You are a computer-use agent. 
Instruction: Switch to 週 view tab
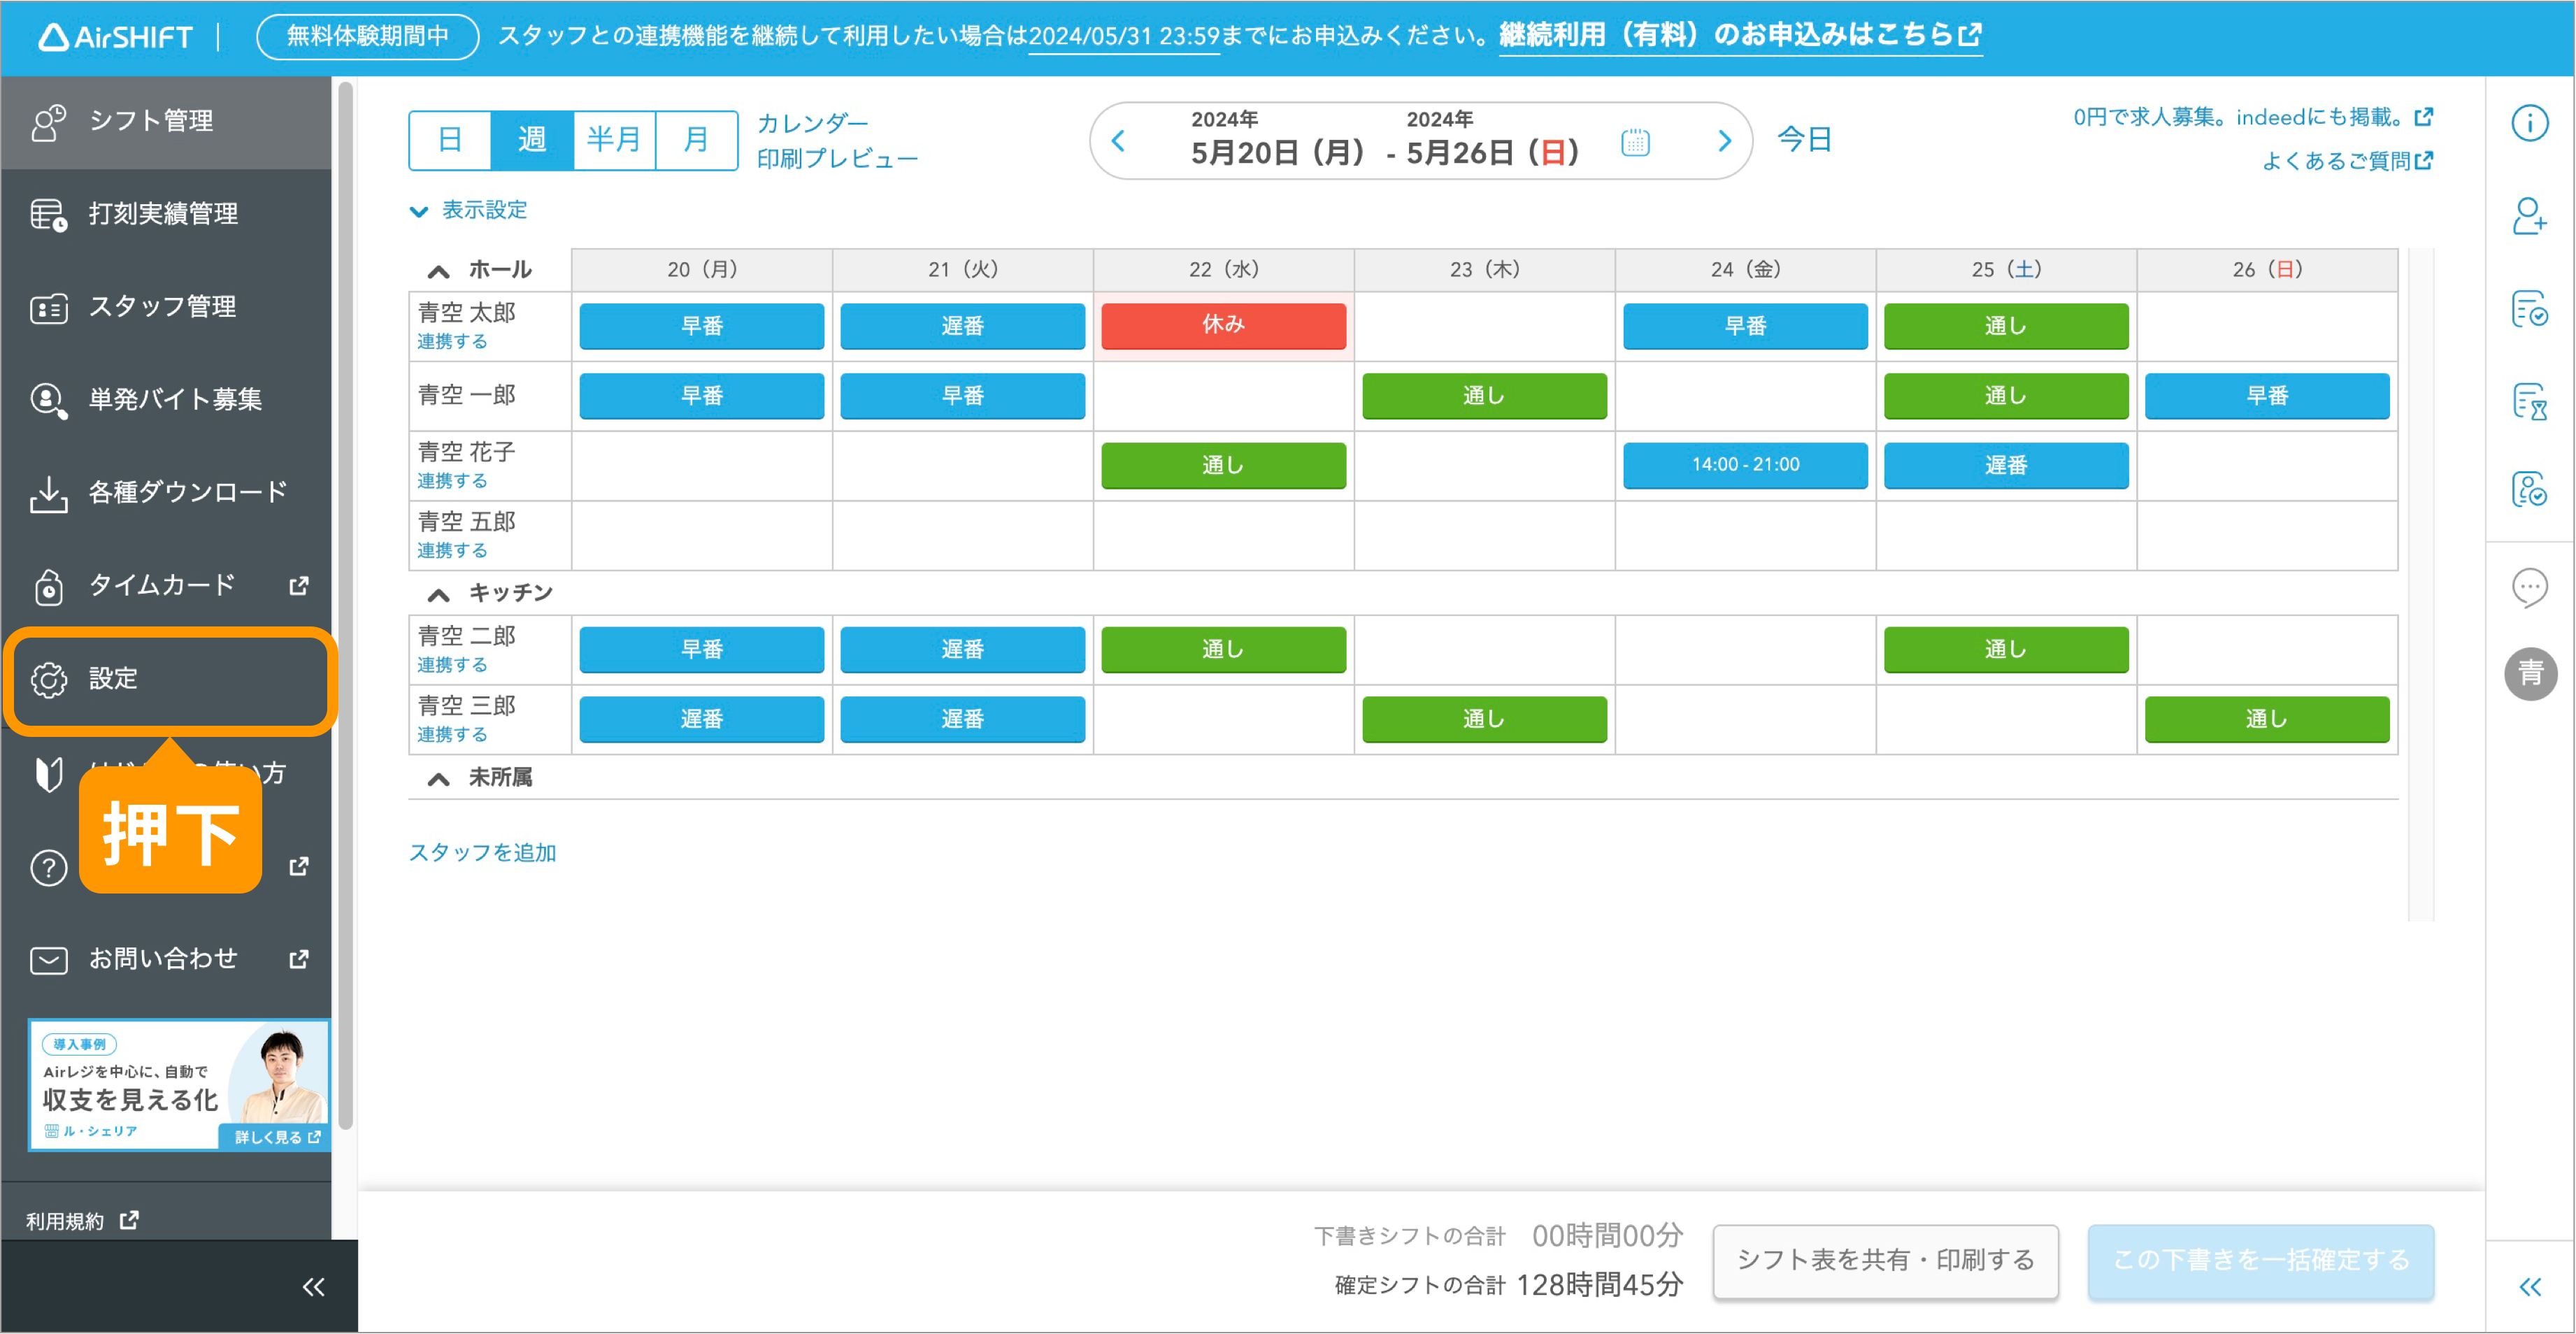pyautogui.click(x=532, y=140)
